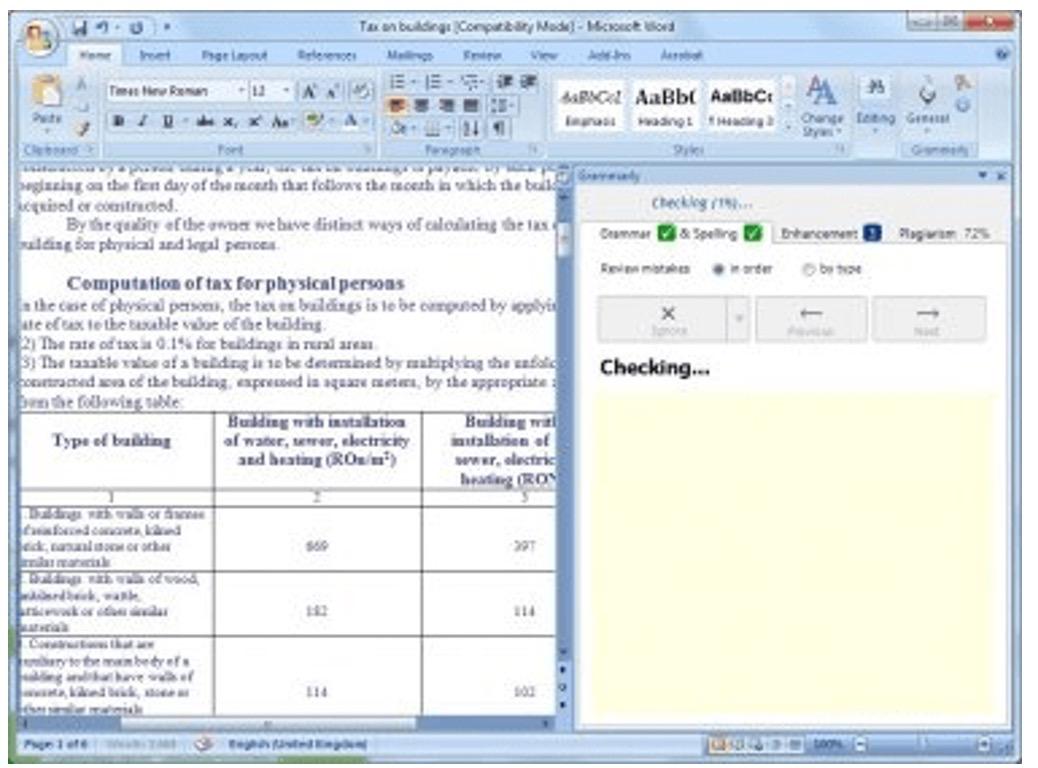The height and width of the screenshot is (768, 1038).
Task: Adjust the zoom slider in status bar
Action: [923, 745]
